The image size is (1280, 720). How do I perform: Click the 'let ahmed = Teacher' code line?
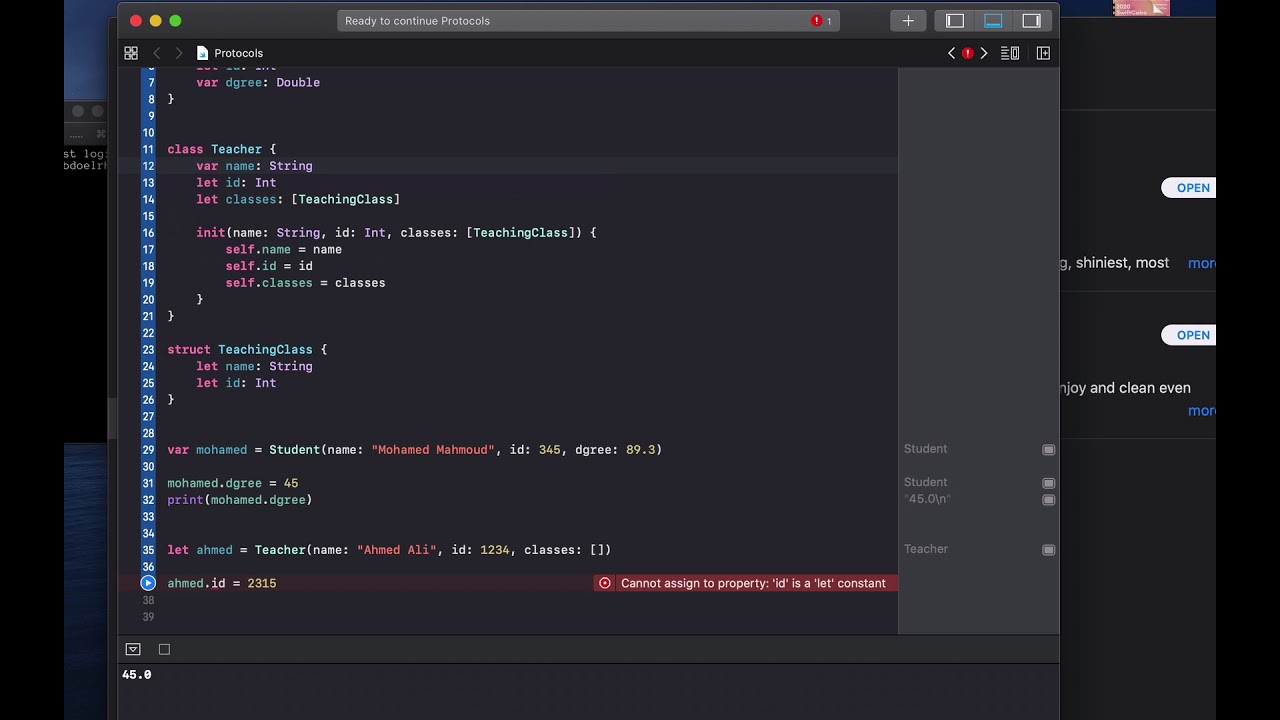pos(389,550)
